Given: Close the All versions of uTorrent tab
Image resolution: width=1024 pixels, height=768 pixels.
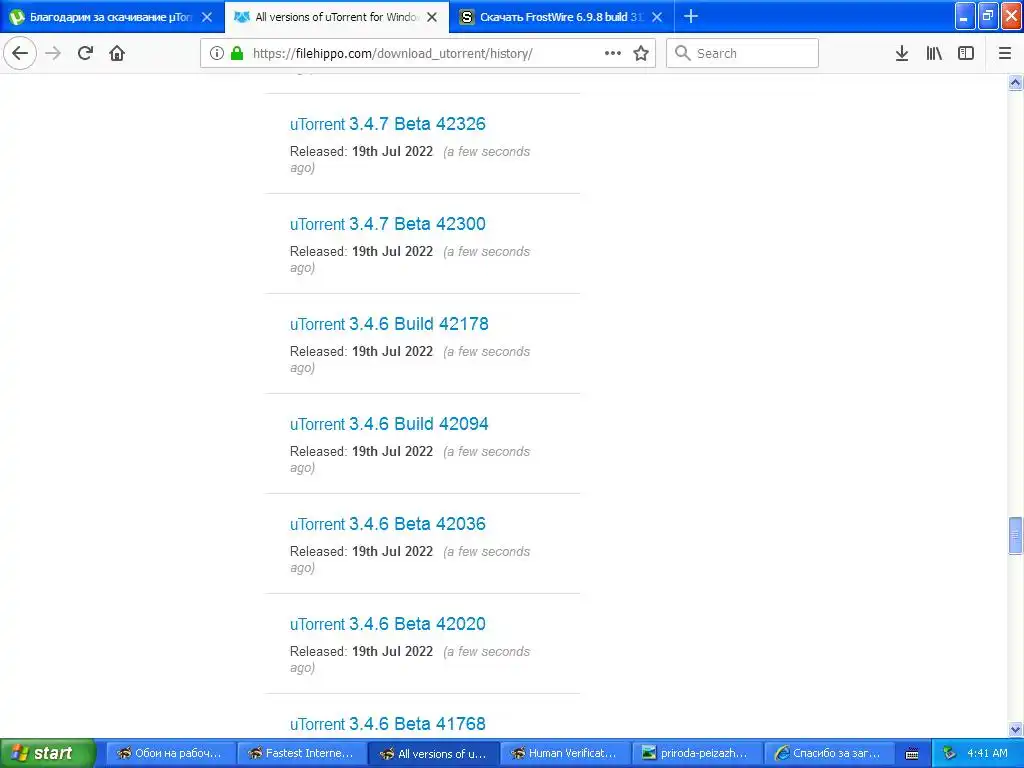Looking at the screenshot, I should tap(432, 17).
